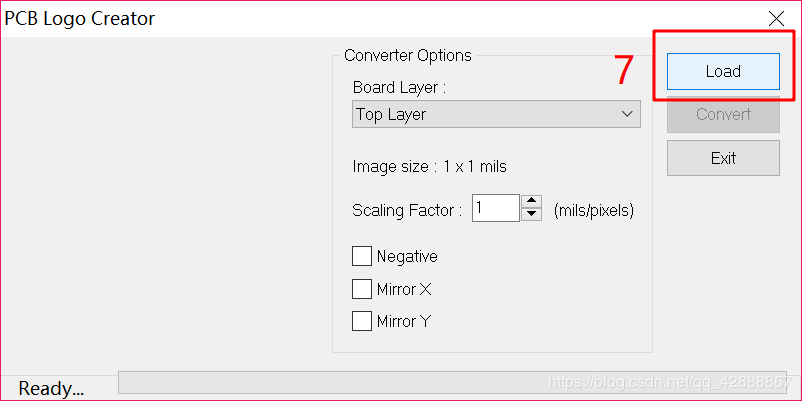Exit the PCB Logo Creator dialog
The height and width of the screenshot is (401, 802).
coord(723,158)
